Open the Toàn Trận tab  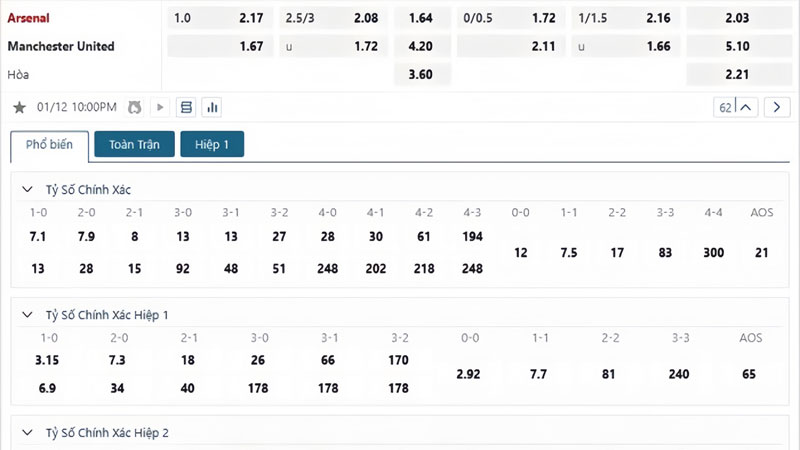point(134,145)
